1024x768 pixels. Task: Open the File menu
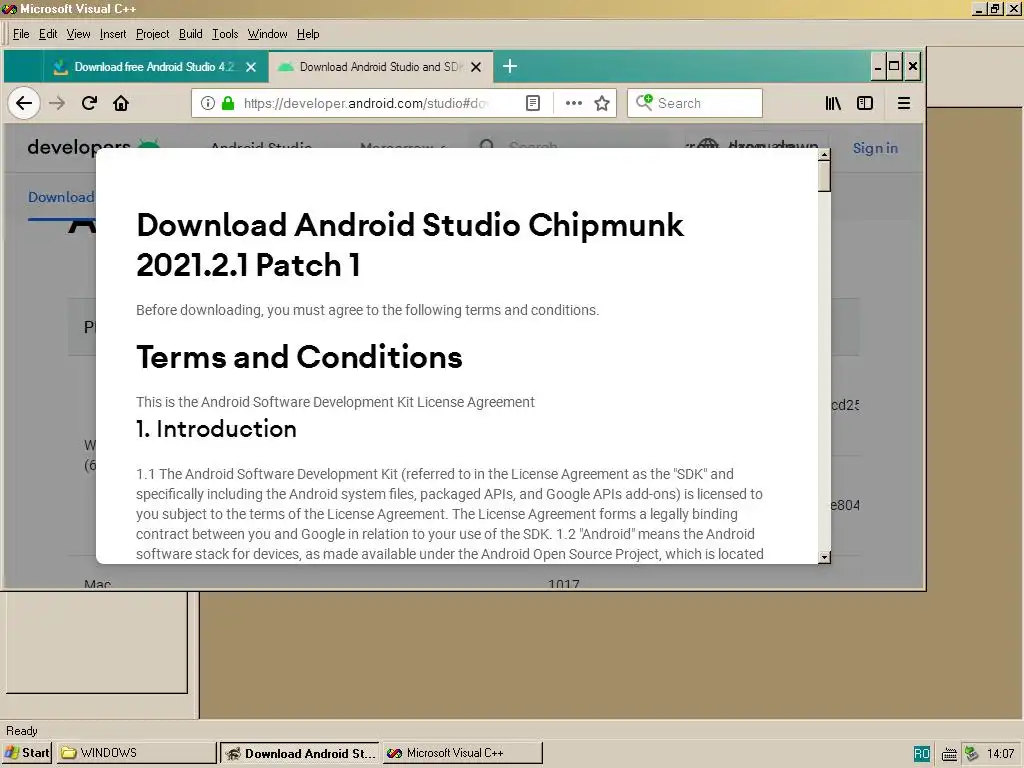[21, 34]
